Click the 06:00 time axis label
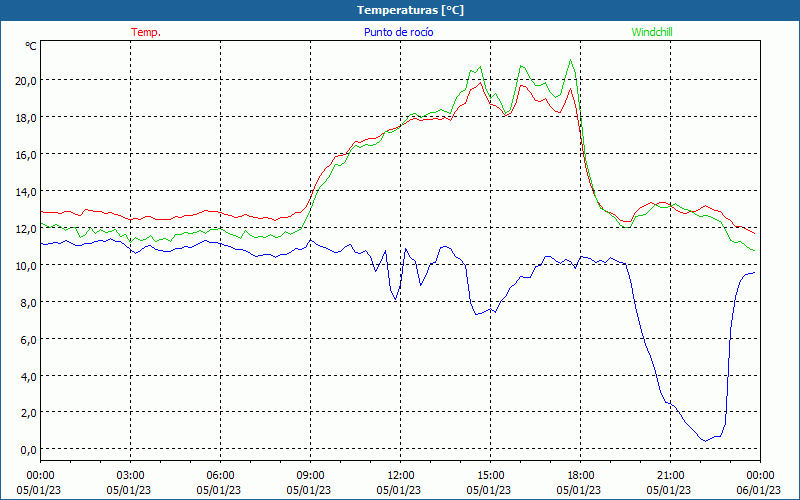The width and height of the screenshot is (800, 500). (220, 476)
